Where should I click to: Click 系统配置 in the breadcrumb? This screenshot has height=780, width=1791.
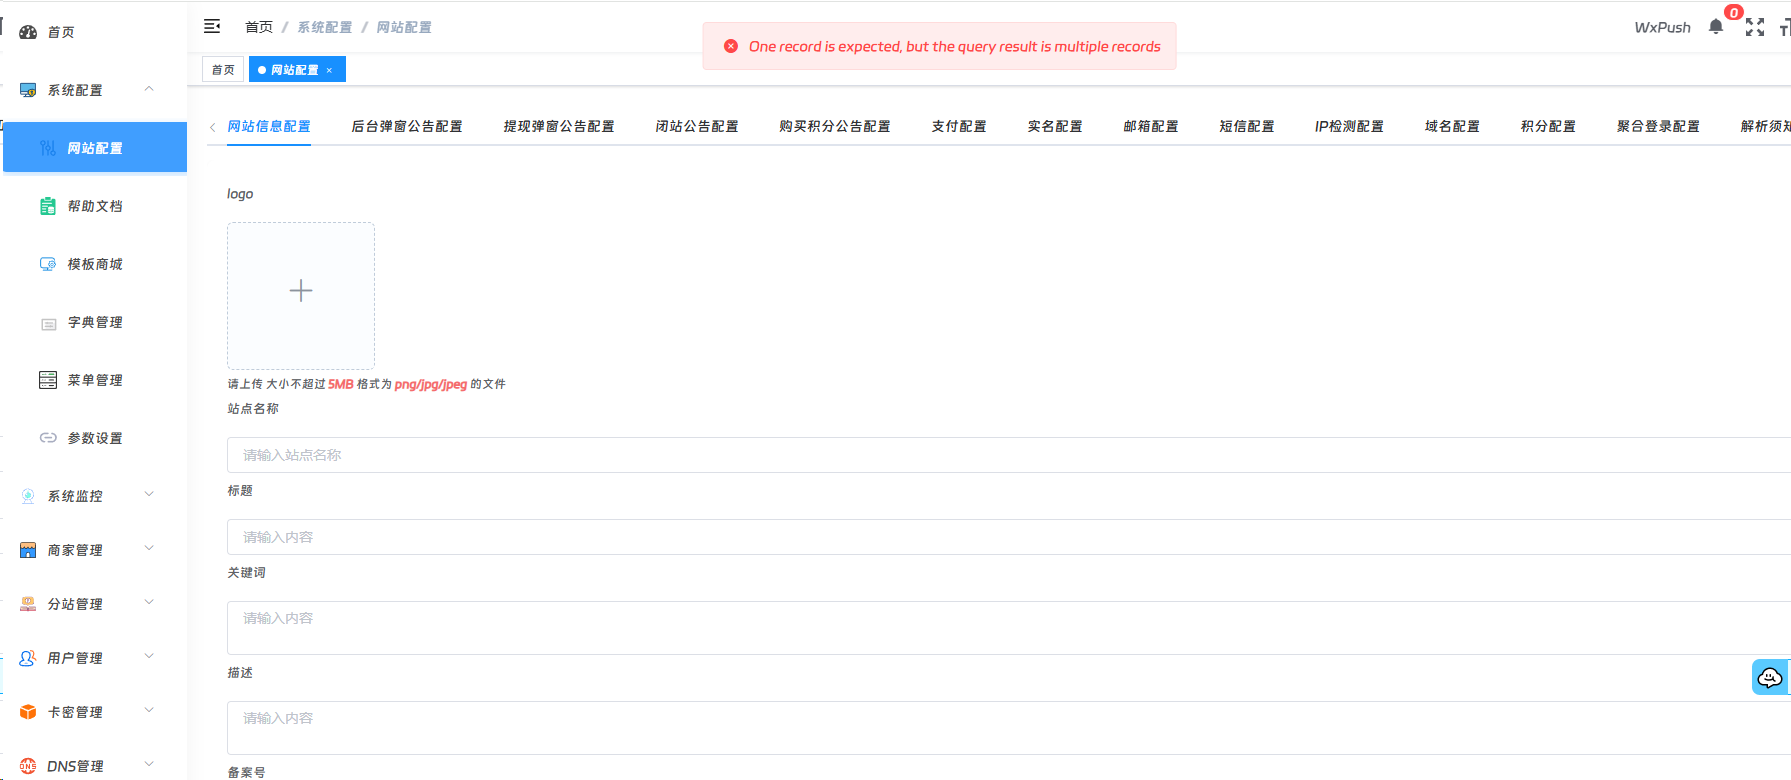[x=325, y=27]
